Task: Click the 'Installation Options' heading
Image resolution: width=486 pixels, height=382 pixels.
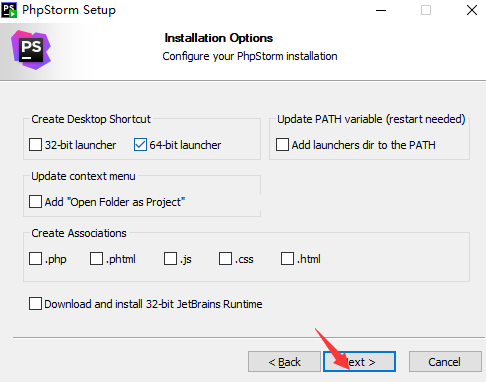Action: pos(219,38)
